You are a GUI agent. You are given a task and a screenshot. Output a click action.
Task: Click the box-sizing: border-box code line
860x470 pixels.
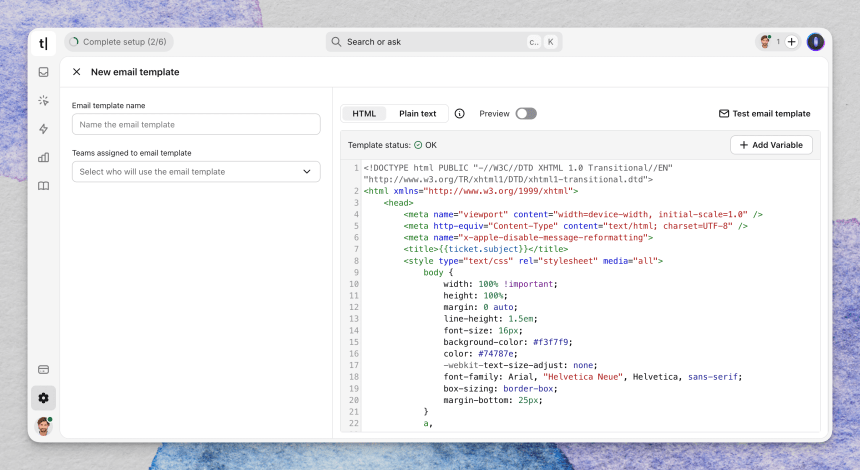click(x=500, y=389)
